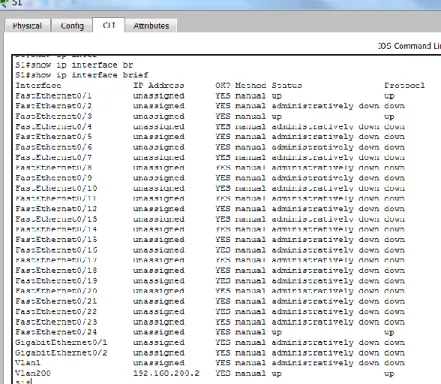
Task: Click the 192.168.200.2 IP address
Action: tap(166, 373)
